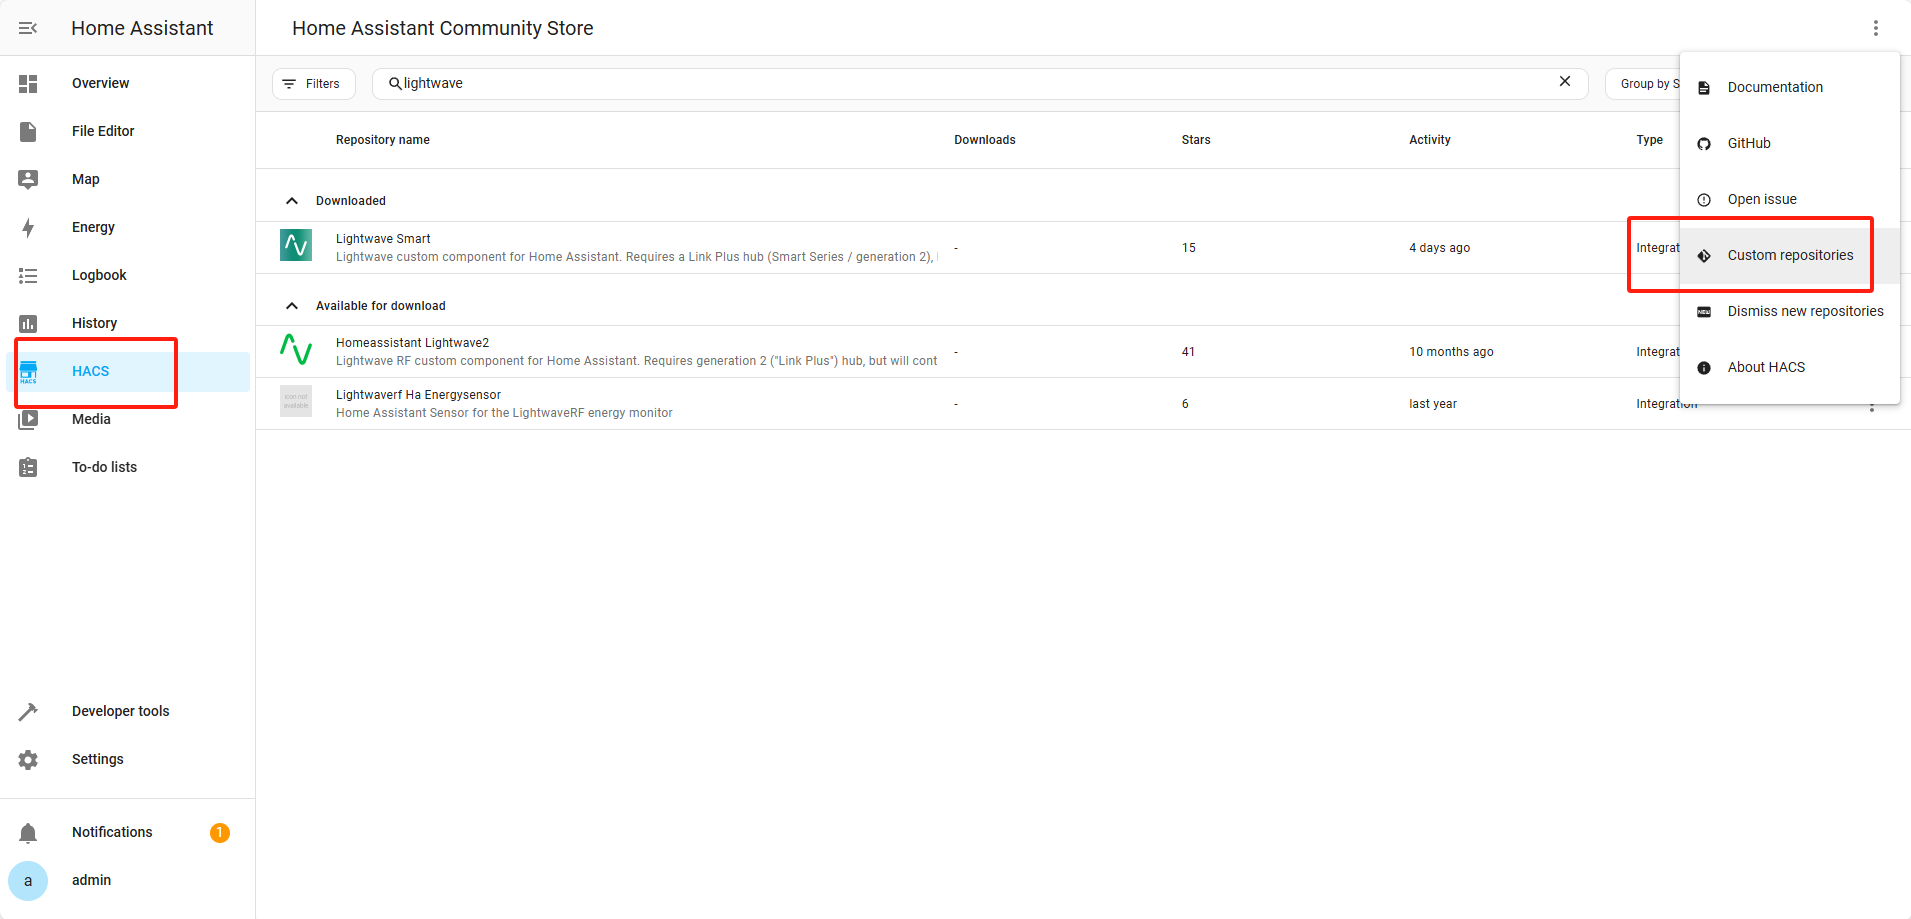Viewport: 1911px width, 919px height.
Task: Select Custom repositories from the menu
Action: [1789, 256]
